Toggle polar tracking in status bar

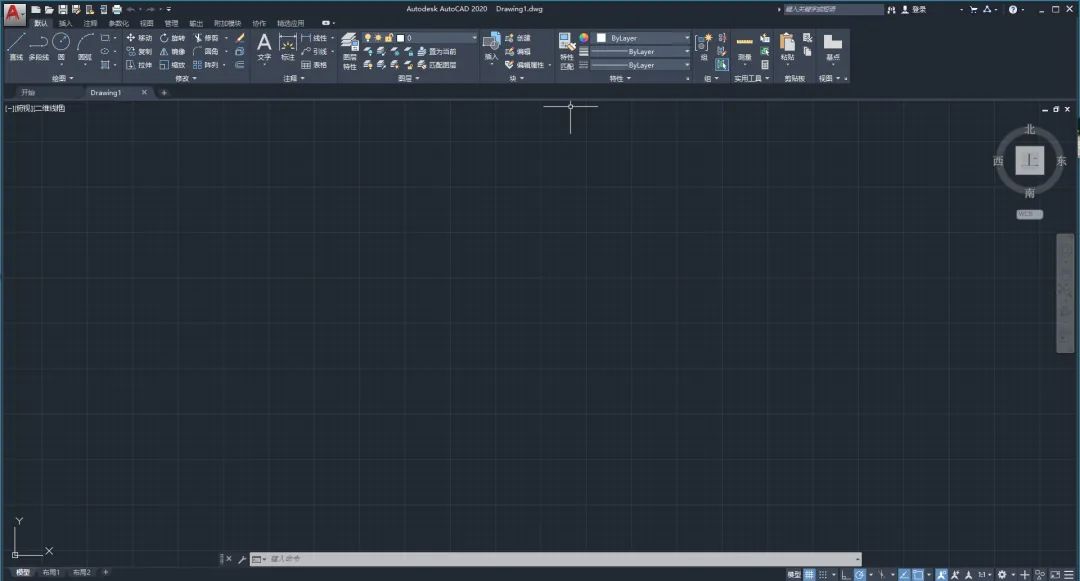coord(860,574)
